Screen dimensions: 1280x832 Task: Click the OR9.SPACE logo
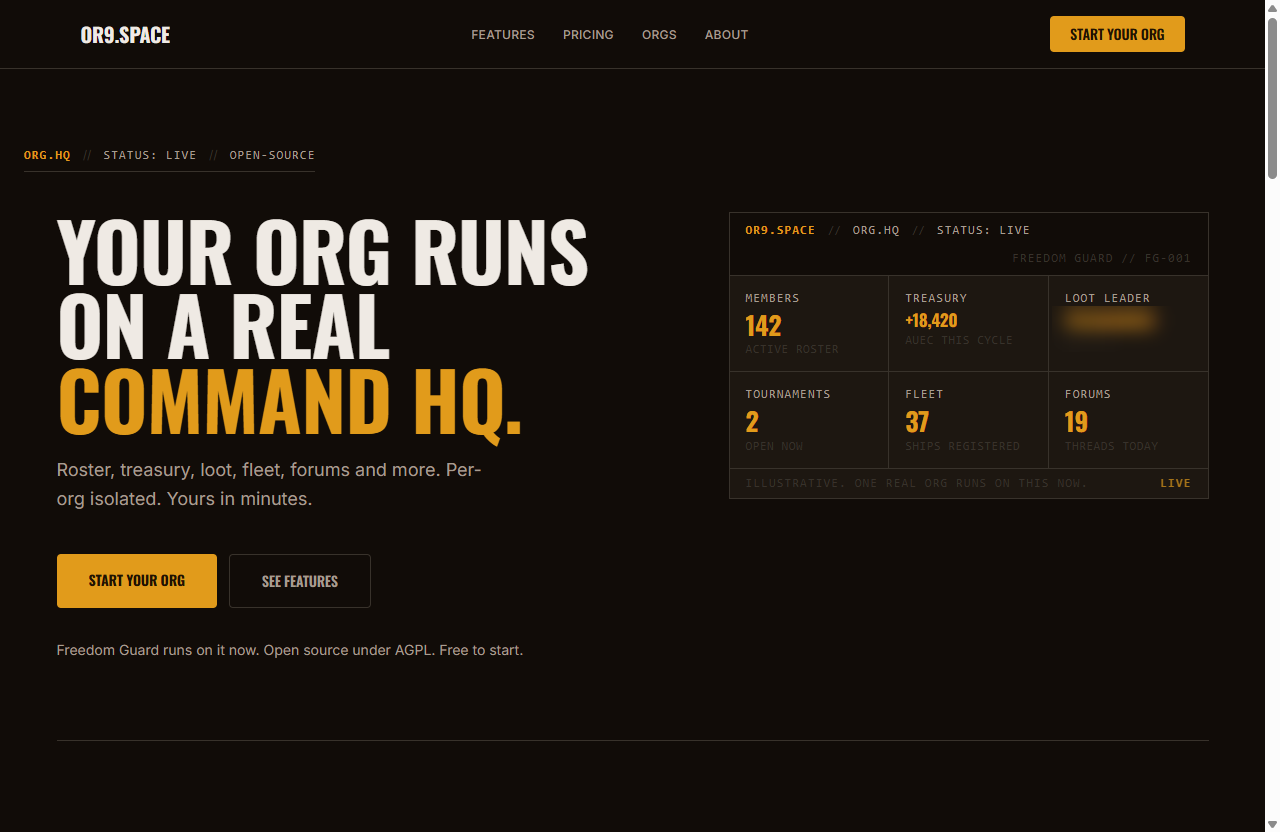tap(125, 35)
